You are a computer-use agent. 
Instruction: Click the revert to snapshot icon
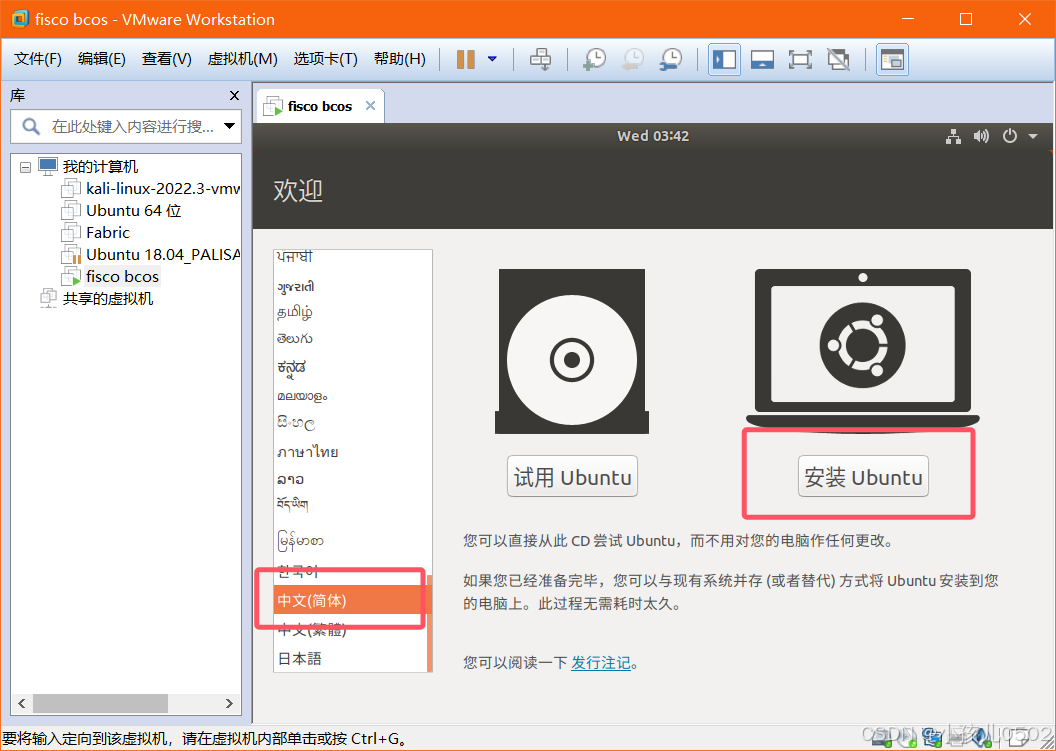coord(632,59)
